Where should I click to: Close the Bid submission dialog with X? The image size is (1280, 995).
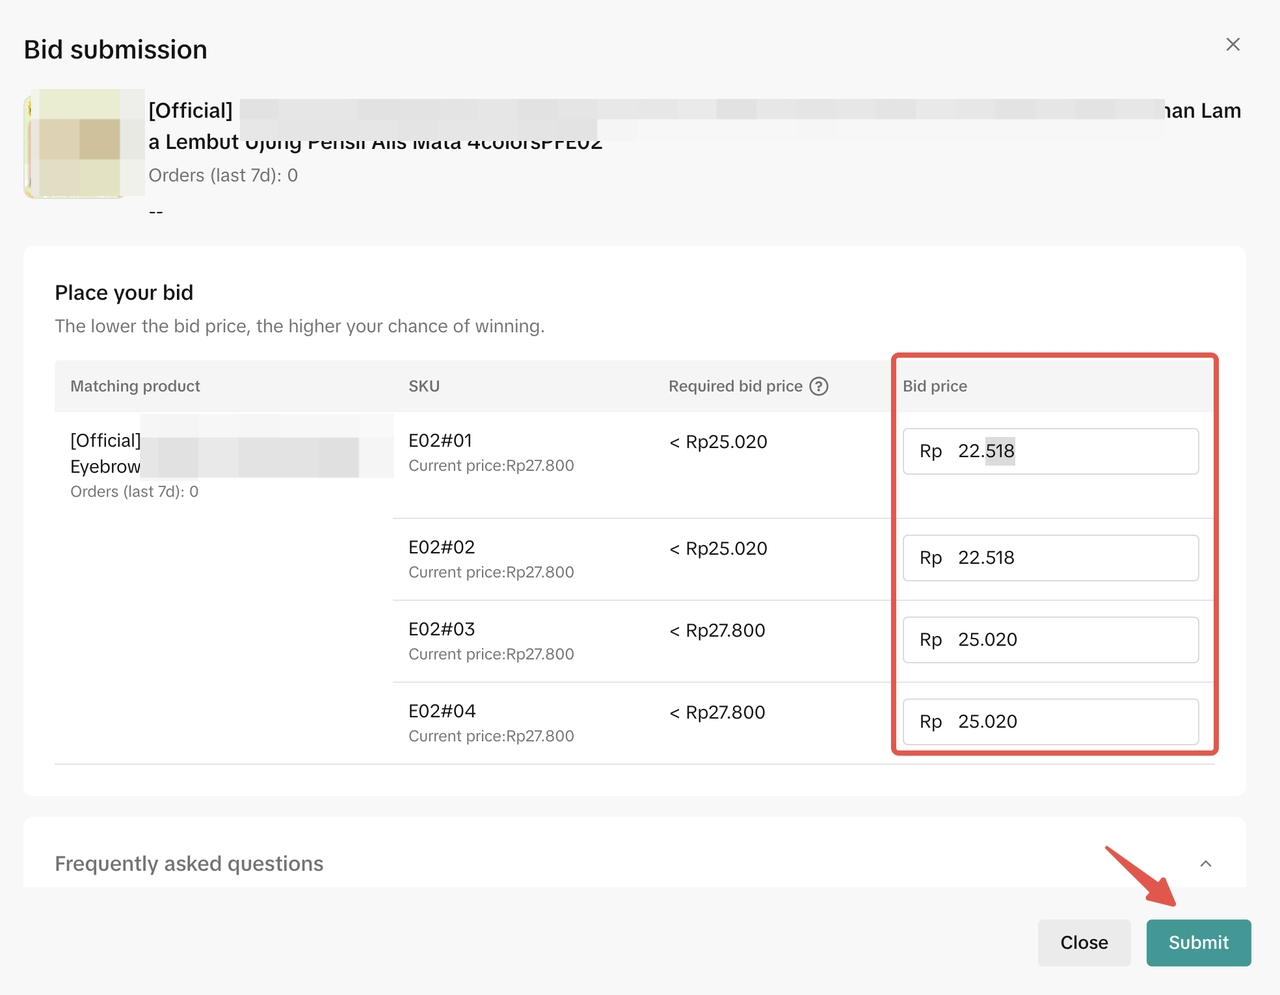1233,44
